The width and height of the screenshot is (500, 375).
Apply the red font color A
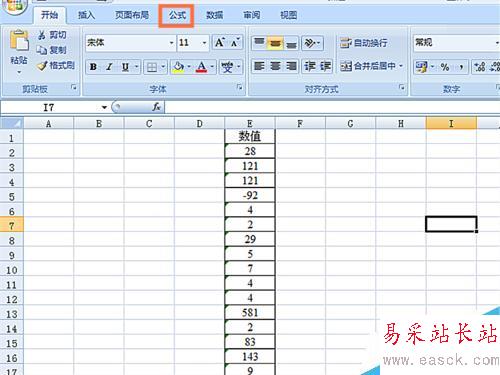click(x=201, y=67)
